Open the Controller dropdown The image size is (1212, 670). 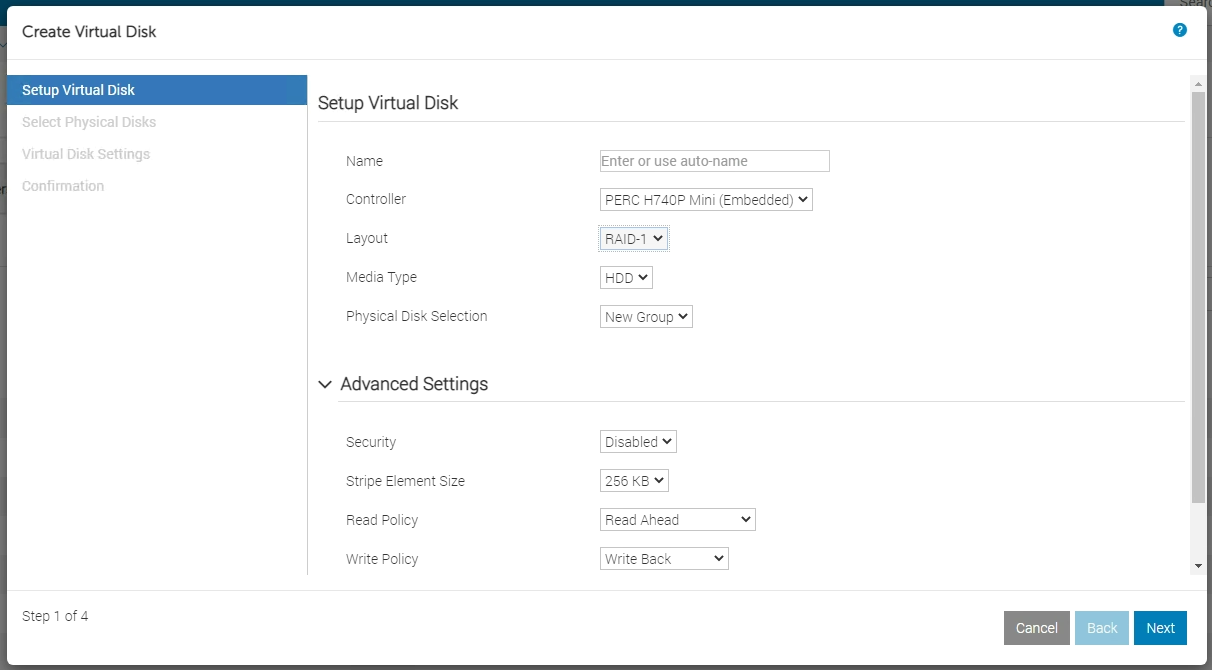tap(706, 199)
